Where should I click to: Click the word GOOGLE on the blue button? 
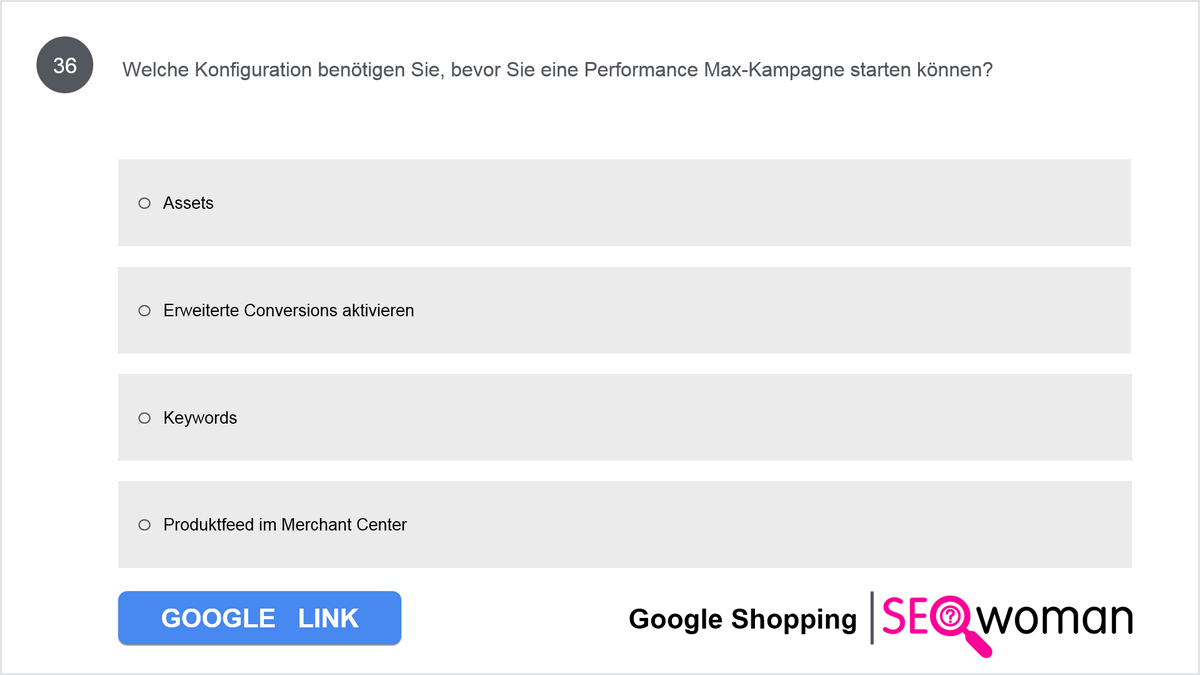[x=218, y=618]
